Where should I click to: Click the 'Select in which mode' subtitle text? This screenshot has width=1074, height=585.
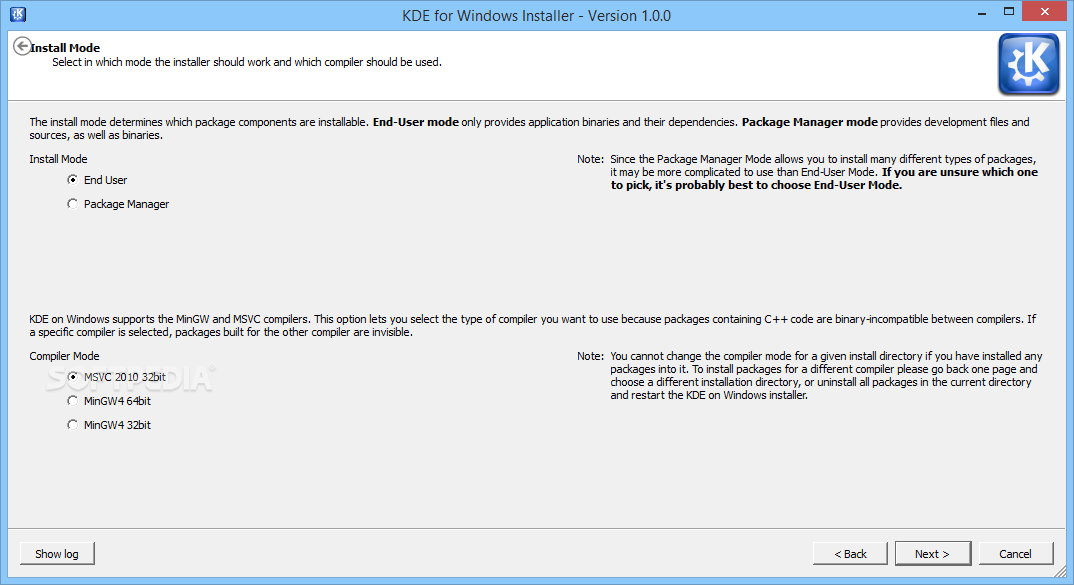tap(247, 62)
